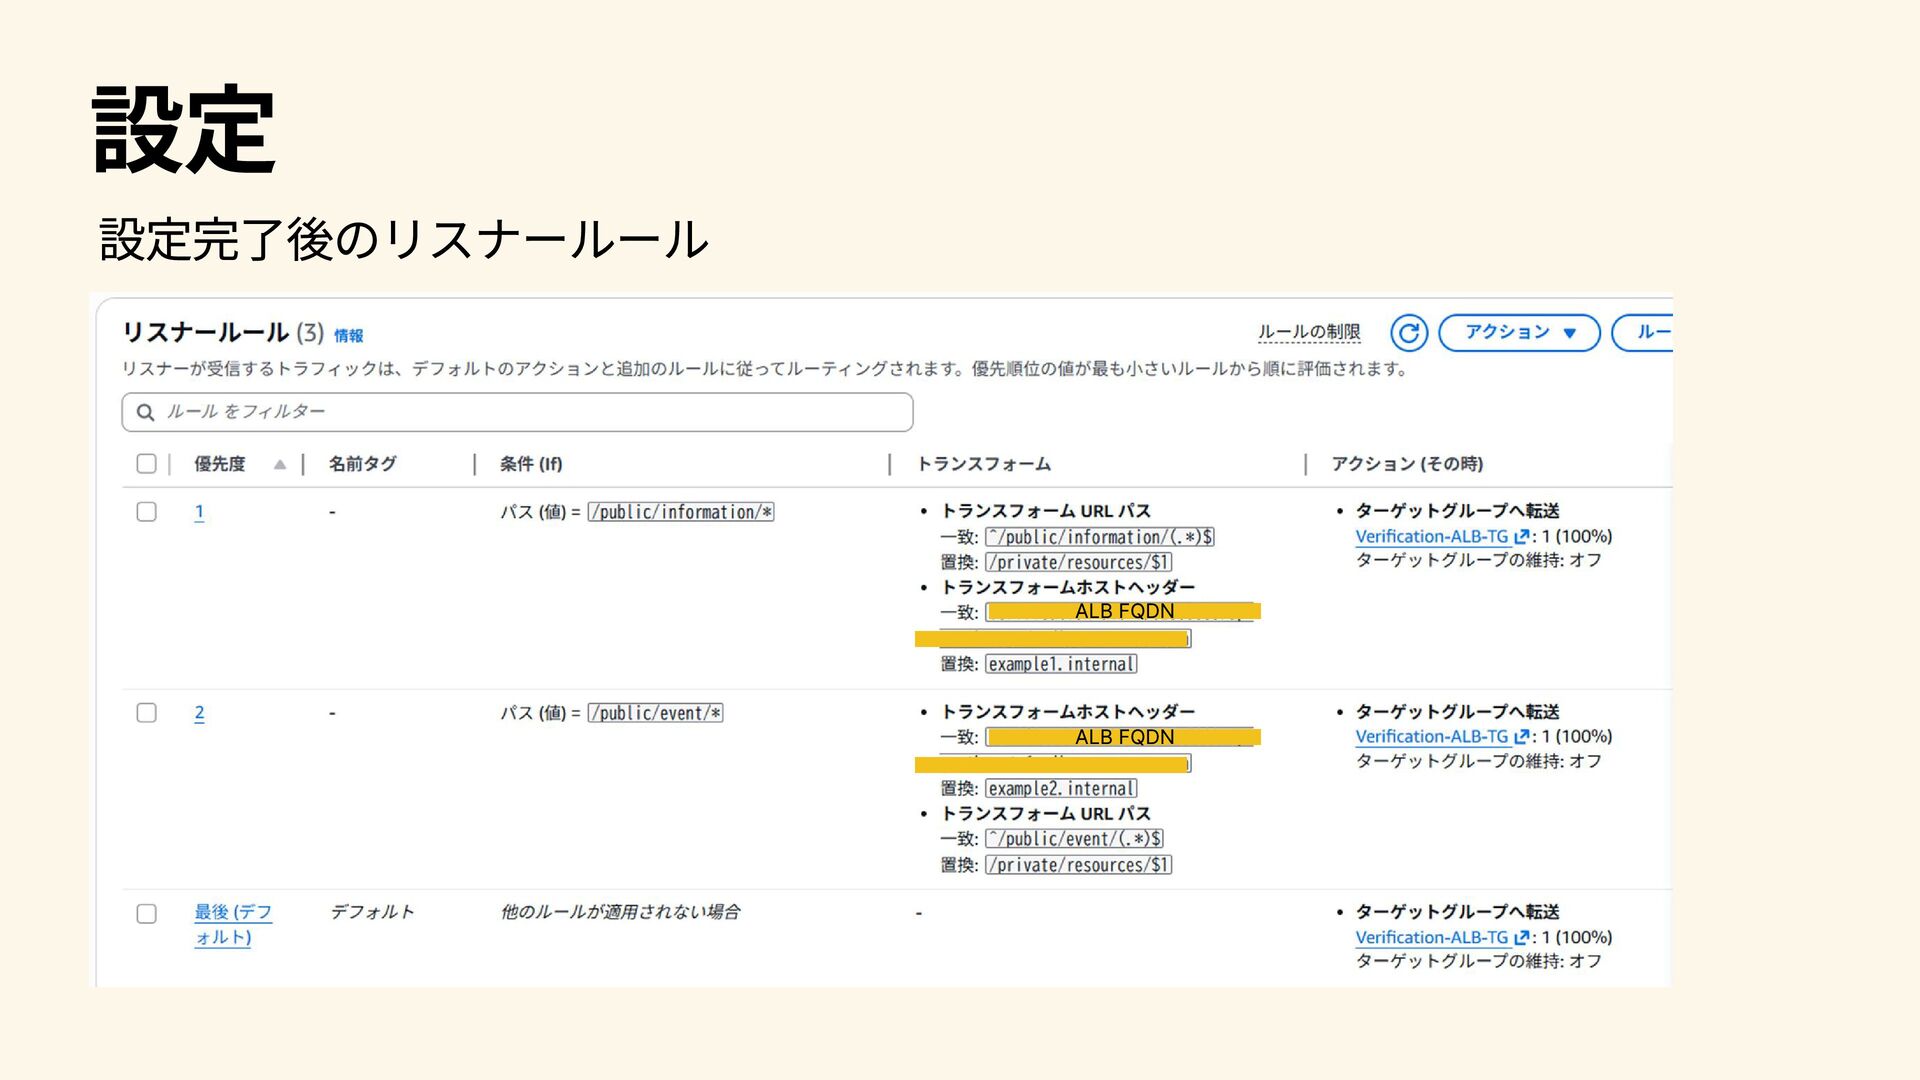
Task: Open the 情報 info link
Action: pyautogui.click(x=348, y=336)
